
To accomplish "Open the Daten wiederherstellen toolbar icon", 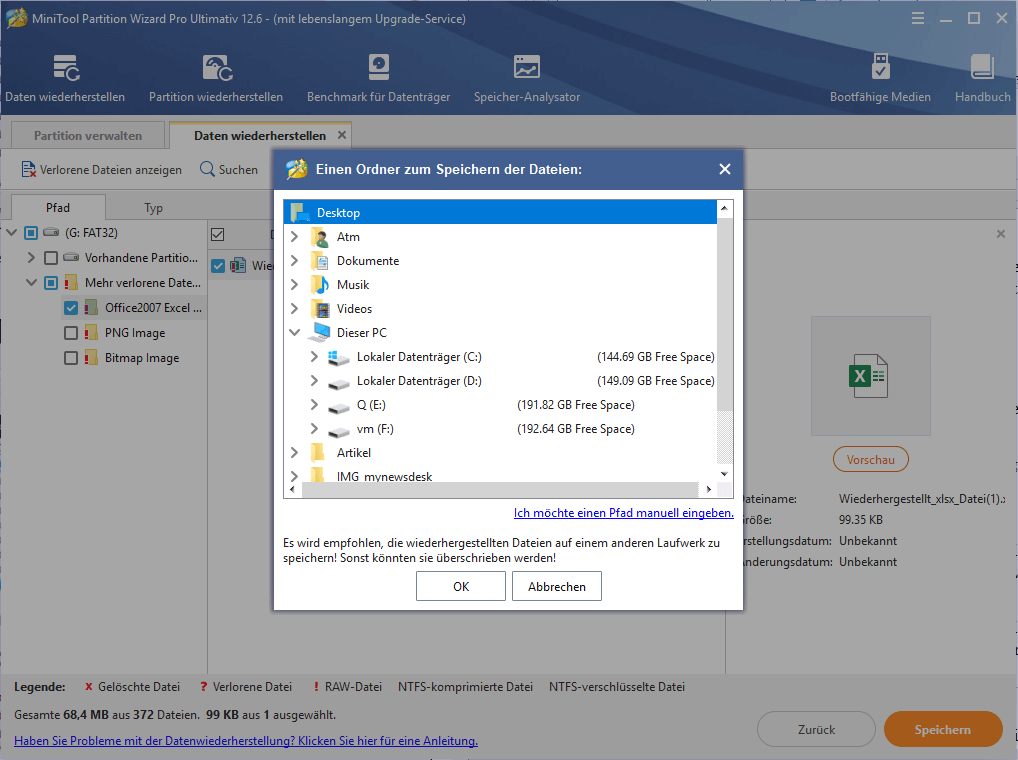I will (66, 68).
